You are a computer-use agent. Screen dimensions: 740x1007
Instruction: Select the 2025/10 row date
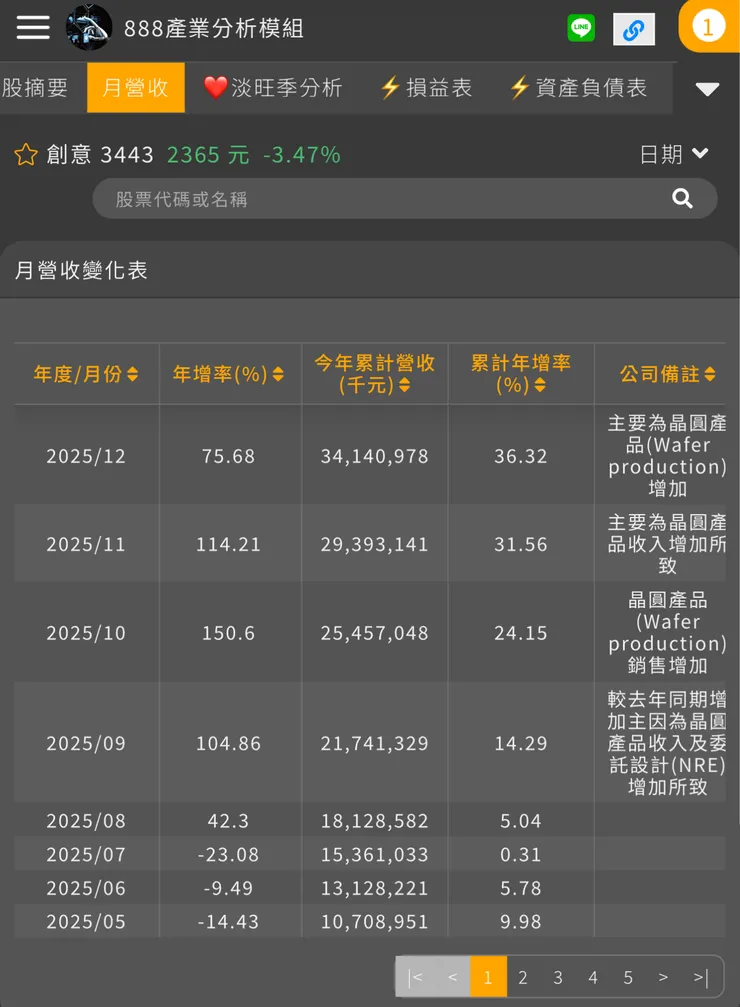[x=86, y=633]
